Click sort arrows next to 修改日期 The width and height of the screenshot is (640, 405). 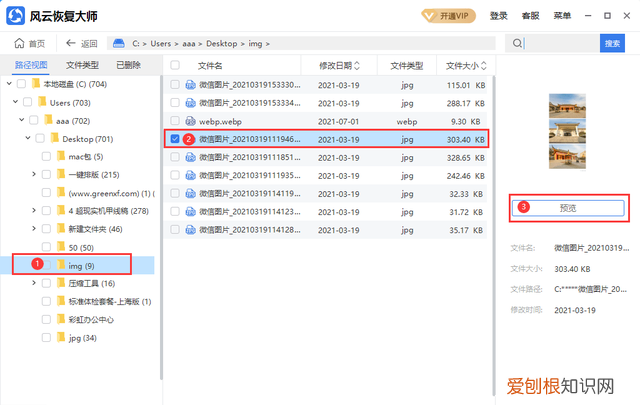357,66
